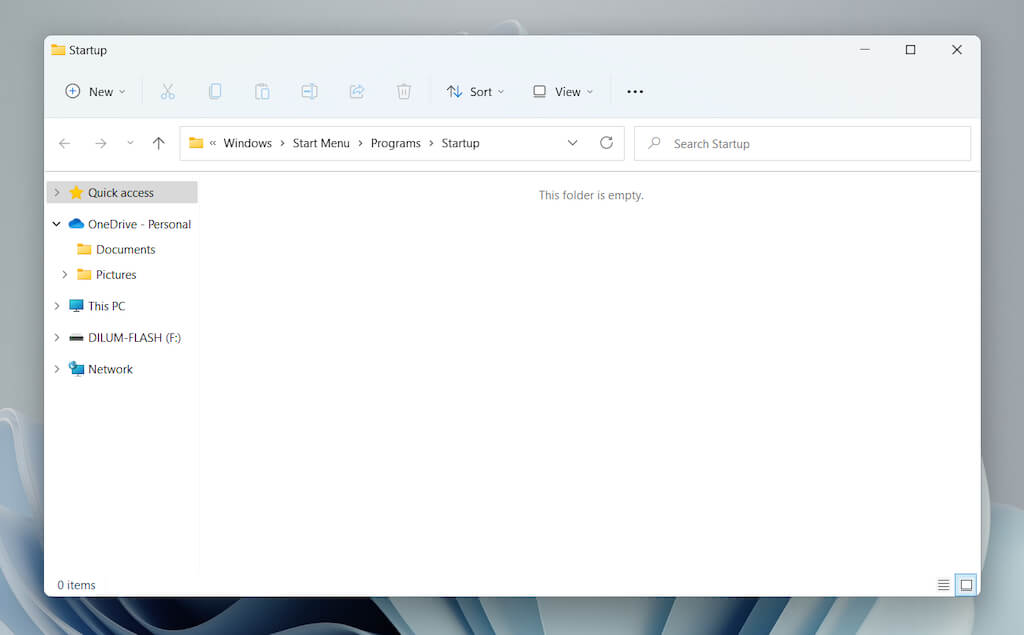Image resolution: width=1024 pixels, height=635 pixels.
Task: Click Startup in the breadcrumb
Action: 460,143
